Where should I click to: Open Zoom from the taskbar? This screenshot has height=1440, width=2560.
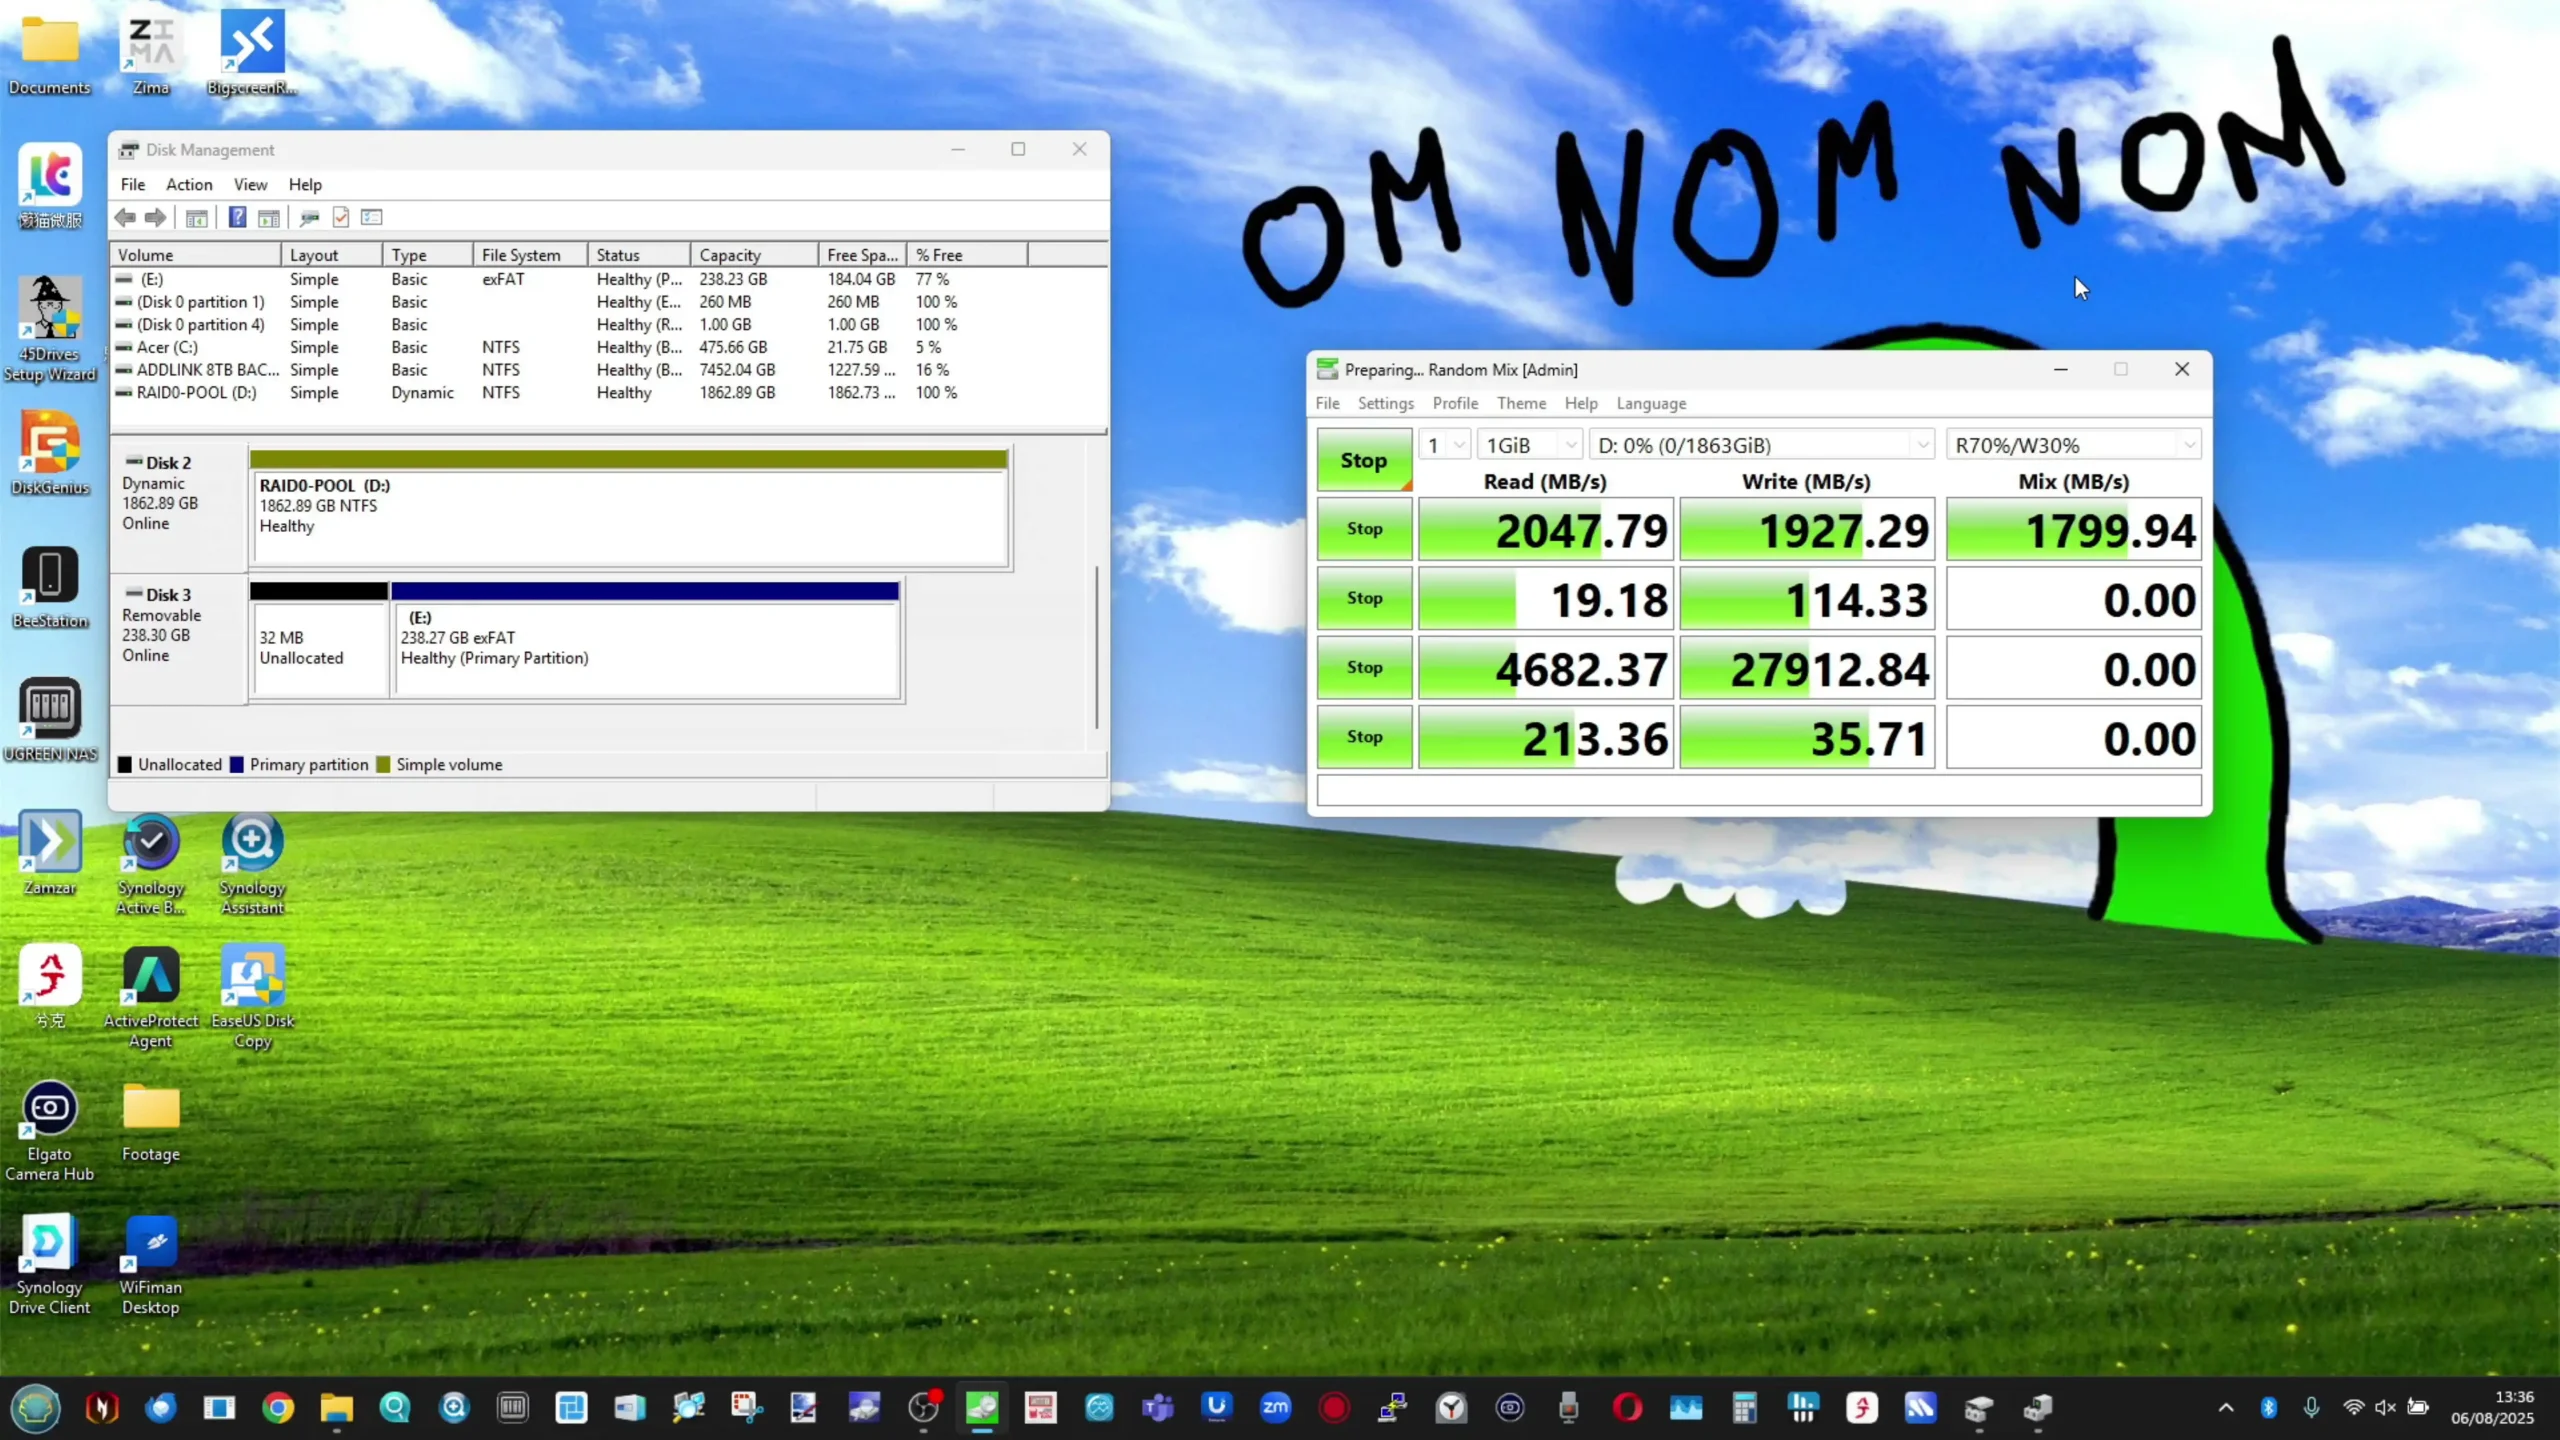(1275, 1408)
